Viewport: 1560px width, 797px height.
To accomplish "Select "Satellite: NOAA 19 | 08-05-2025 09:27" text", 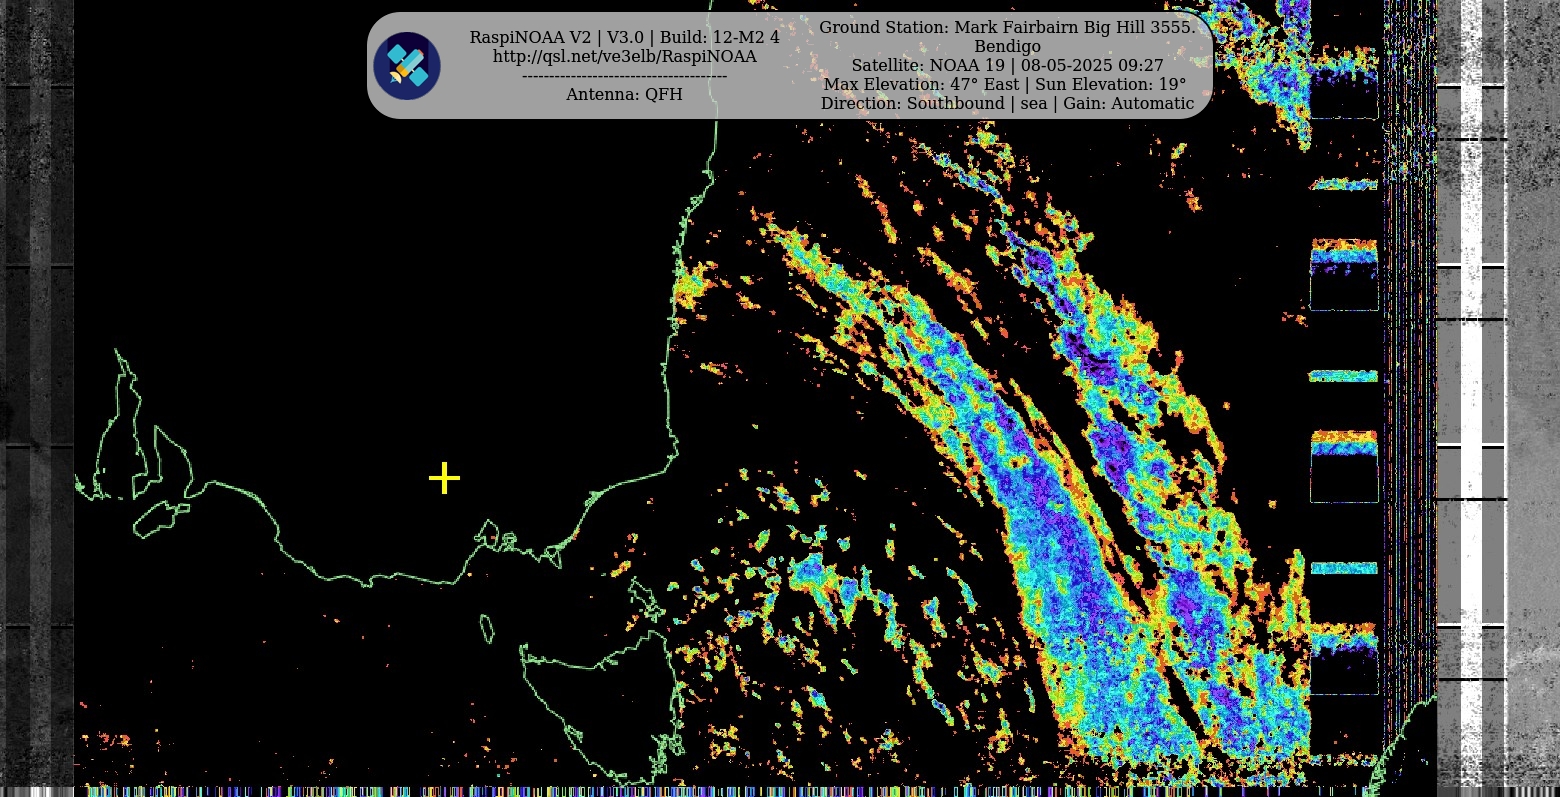I will pyautogui.click(x=1007, y=66).
